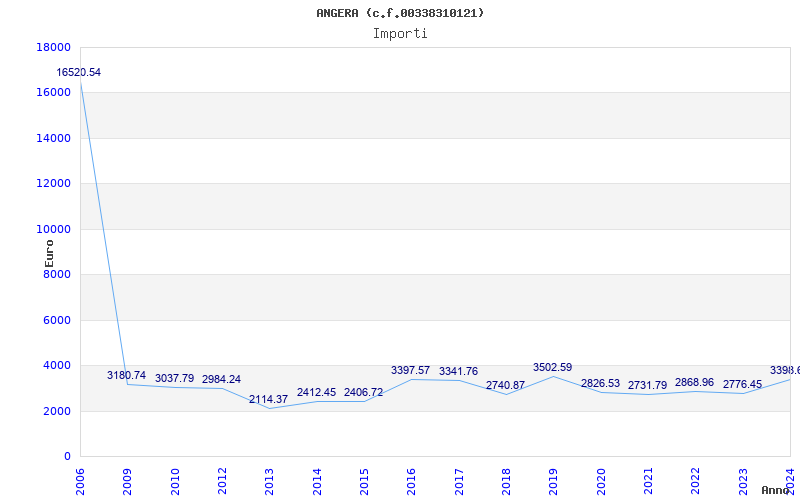800x500 pixels.
Task: Click the data label 2412.45
Action: click(x=316, y=393)
